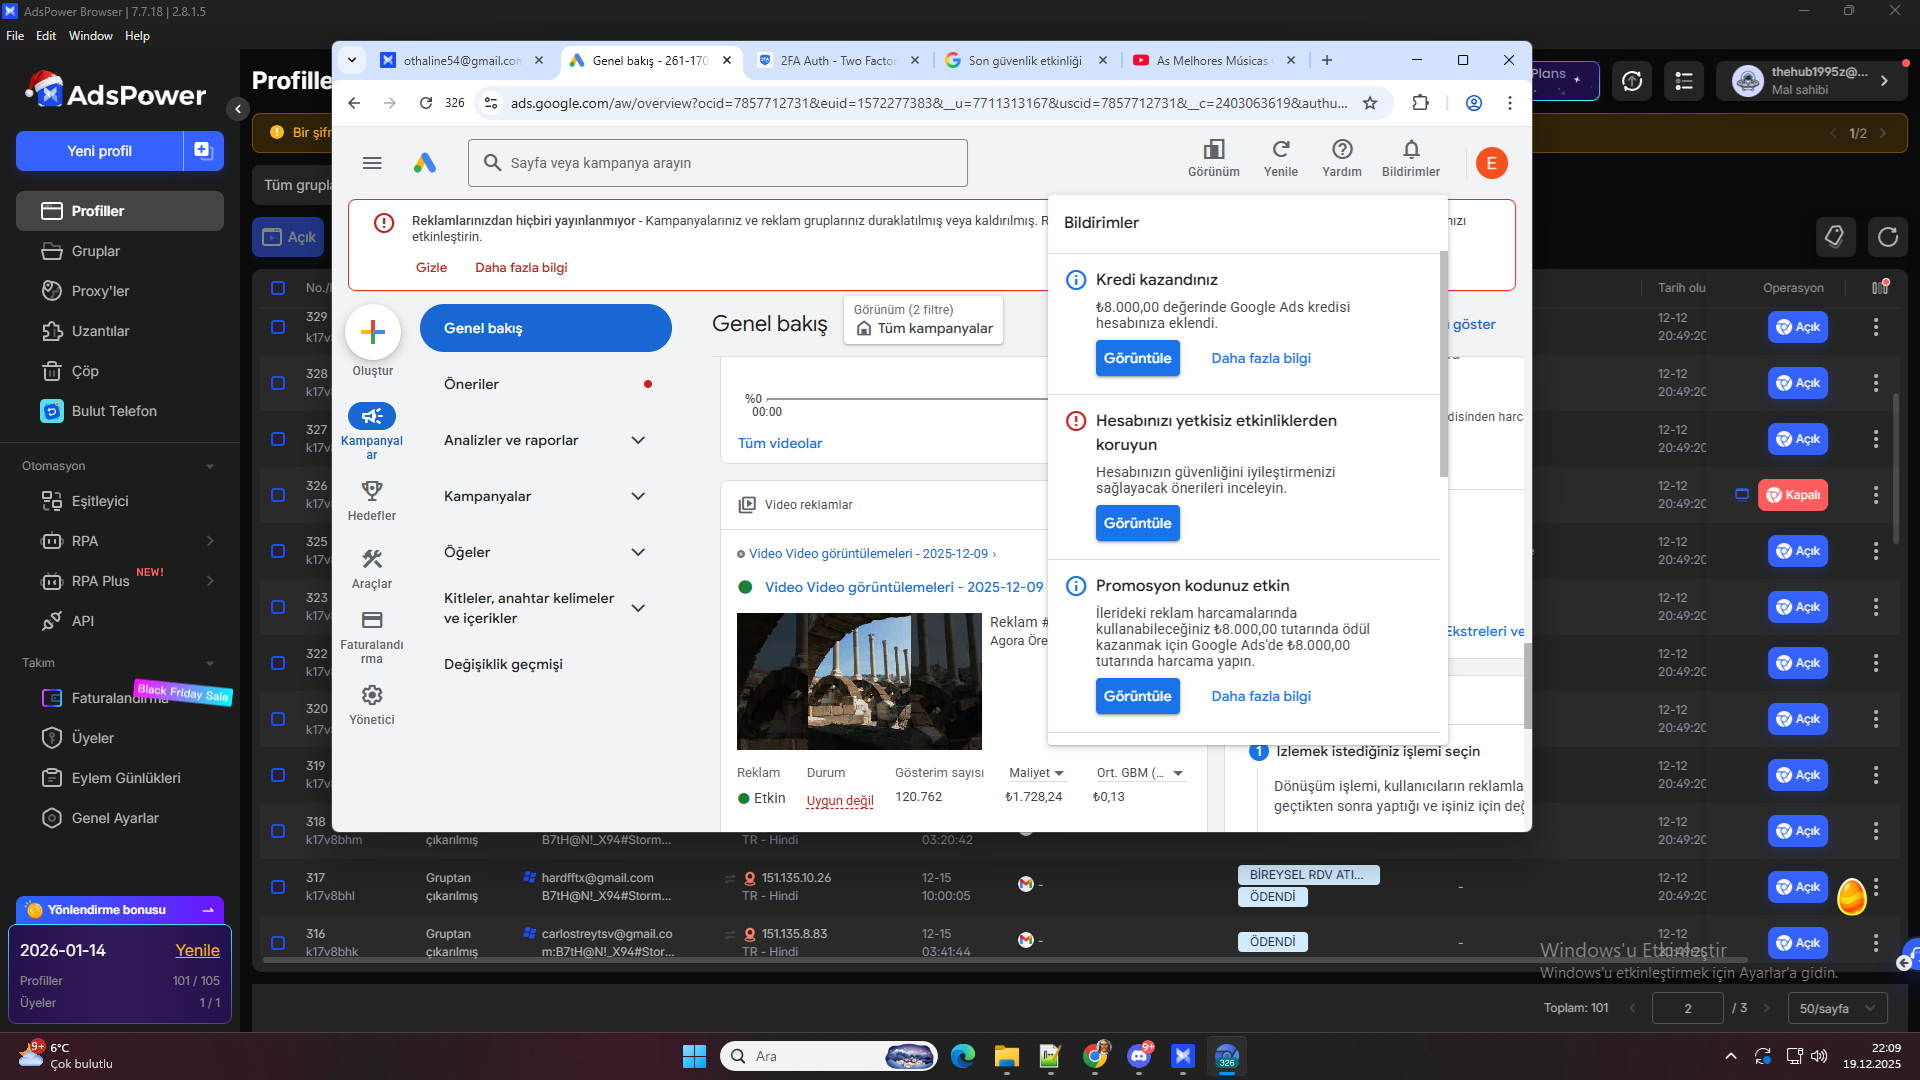Open the browser tab list dropdown
The image size is (1920, 1080).
[x=352, y=61]
